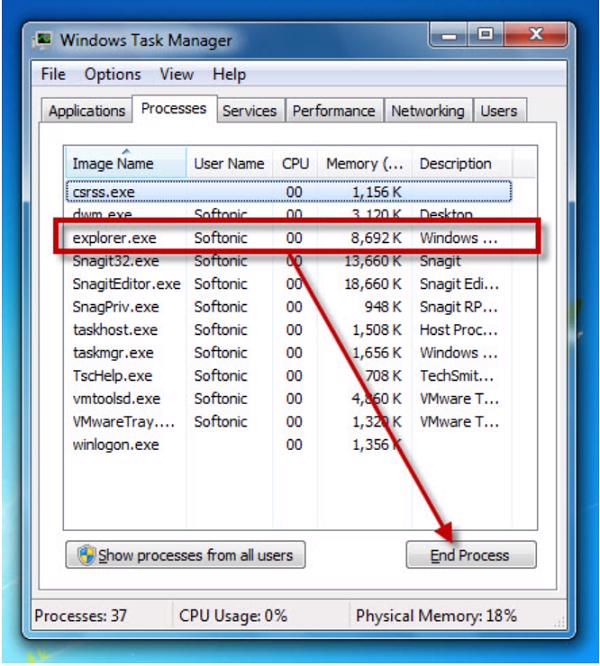The width and height of the screenshot is (600, 666).
Task: Select the vmtoolsd.exe process
Action: tap(289, 398)
